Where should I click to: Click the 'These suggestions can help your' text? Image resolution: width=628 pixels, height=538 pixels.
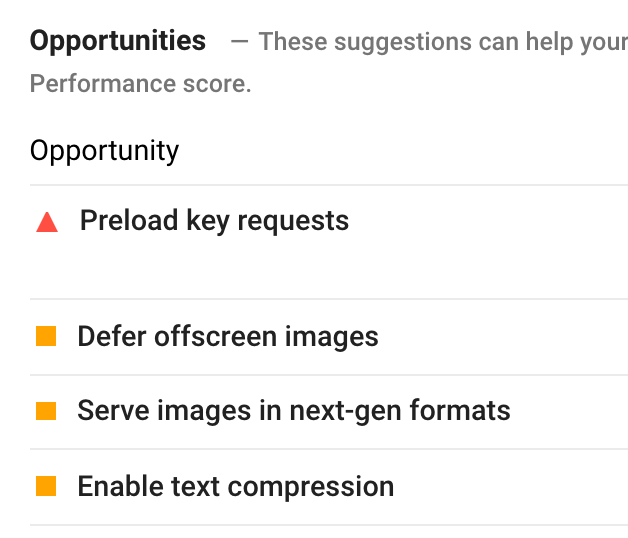pyautogui.click(x=442, y=42)
